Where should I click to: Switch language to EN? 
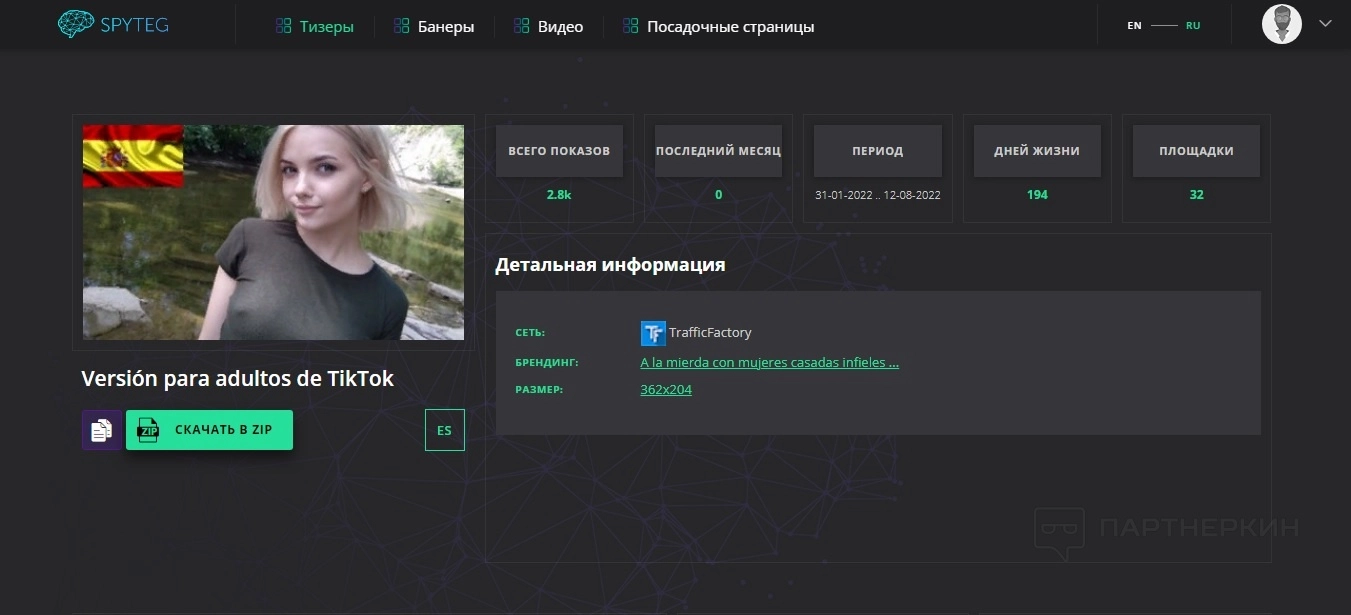[1134, 26]
